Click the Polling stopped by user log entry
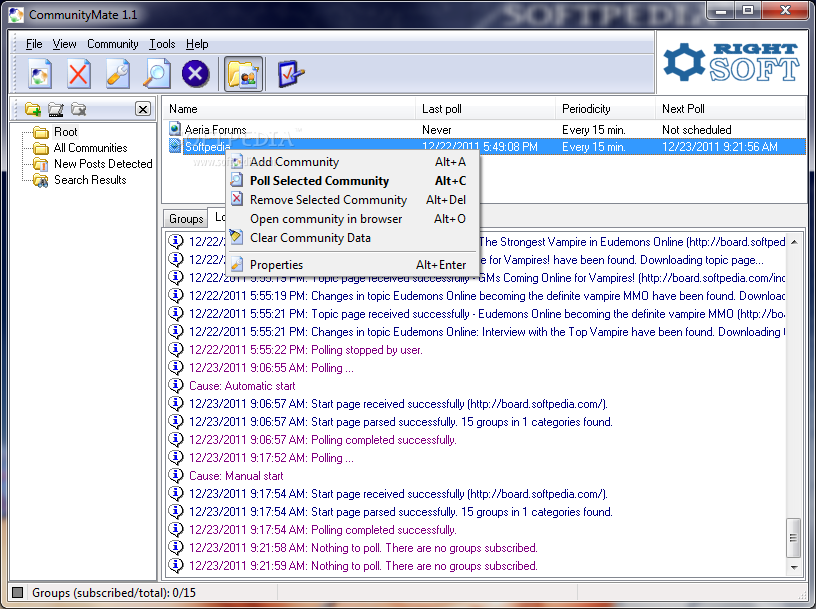This screenshot has height=609, width=816. point(305,350)
